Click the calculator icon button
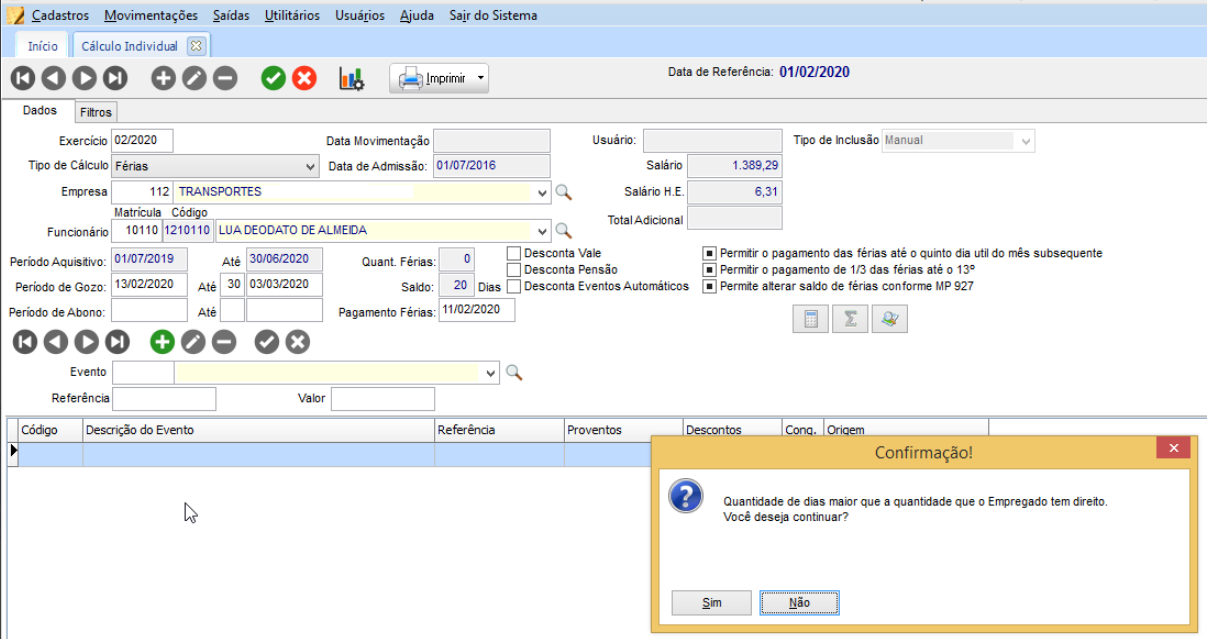1207x639 pixels. point(811,319)
